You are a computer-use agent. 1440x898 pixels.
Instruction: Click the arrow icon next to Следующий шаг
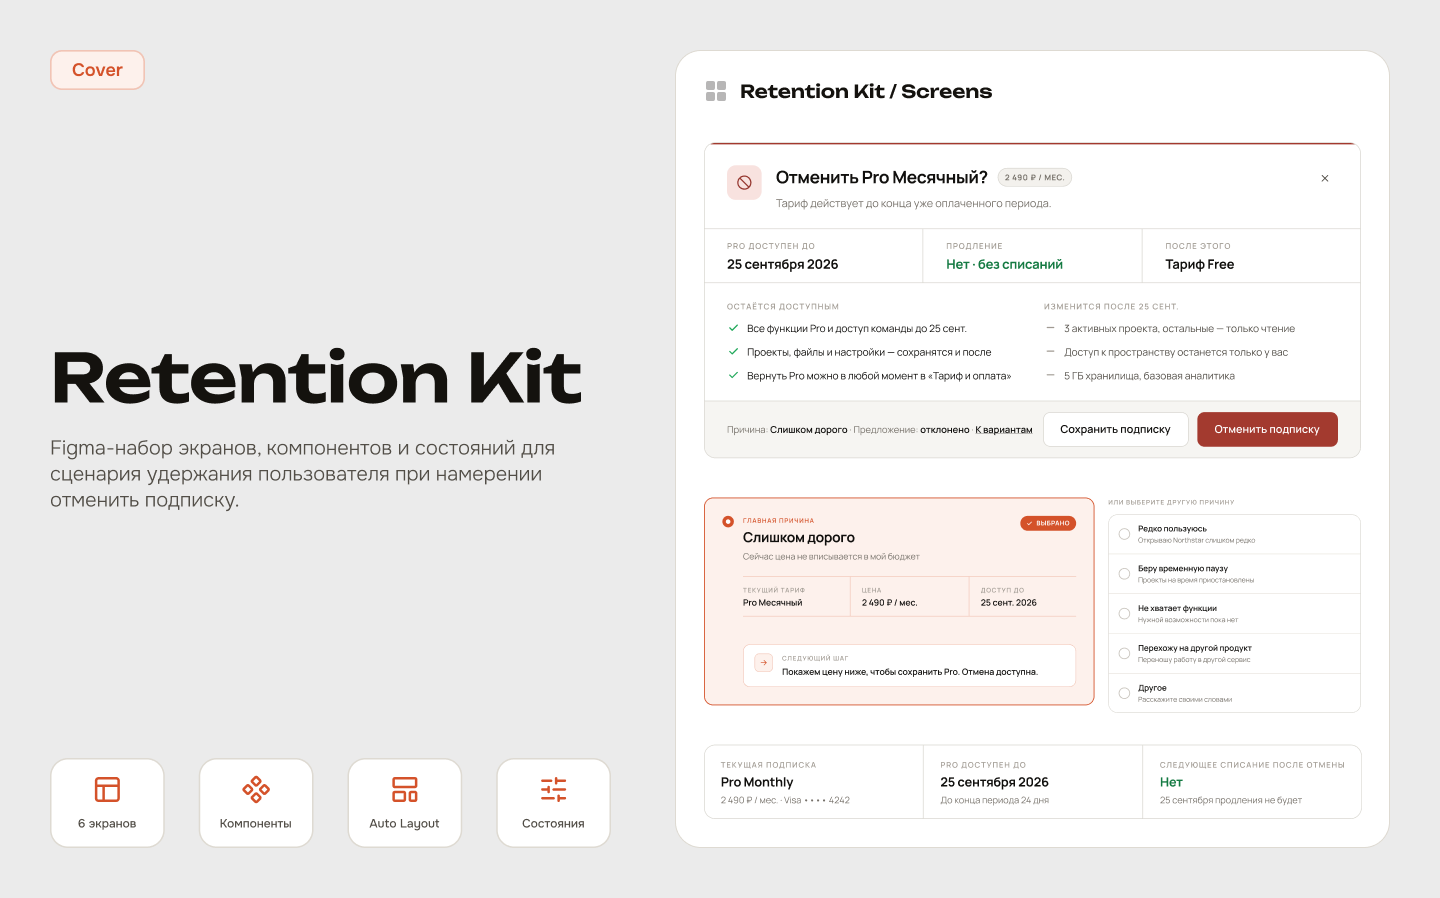[x=764, y=662]
